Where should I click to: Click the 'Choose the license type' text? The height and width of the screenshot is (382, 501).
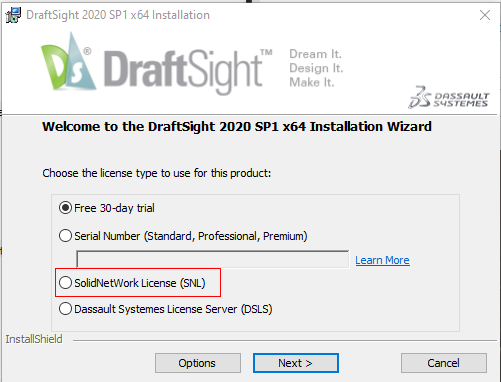(157, 173)
